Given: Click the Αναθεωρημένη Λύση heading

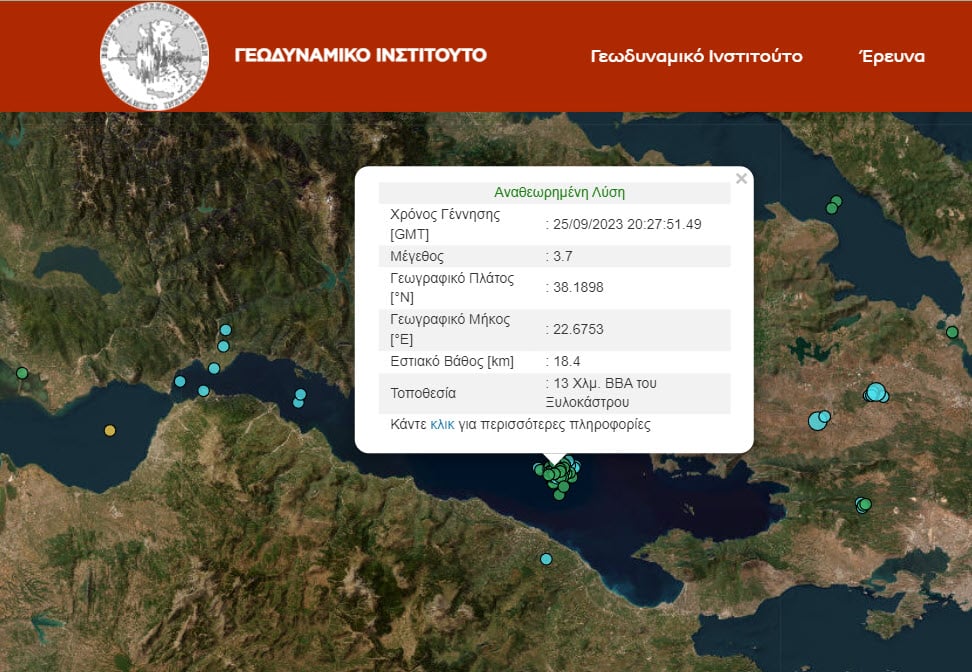Looking at the screenshot, I should 559,192.
